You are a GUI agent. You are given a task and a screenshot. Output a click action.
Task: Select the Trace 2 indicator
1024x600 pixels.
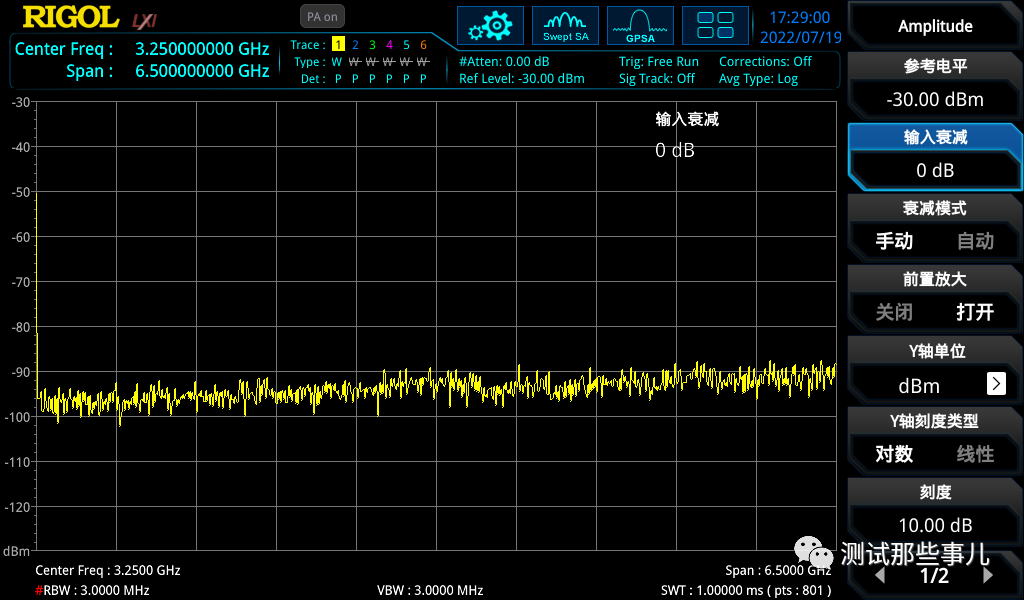[355, 45]
